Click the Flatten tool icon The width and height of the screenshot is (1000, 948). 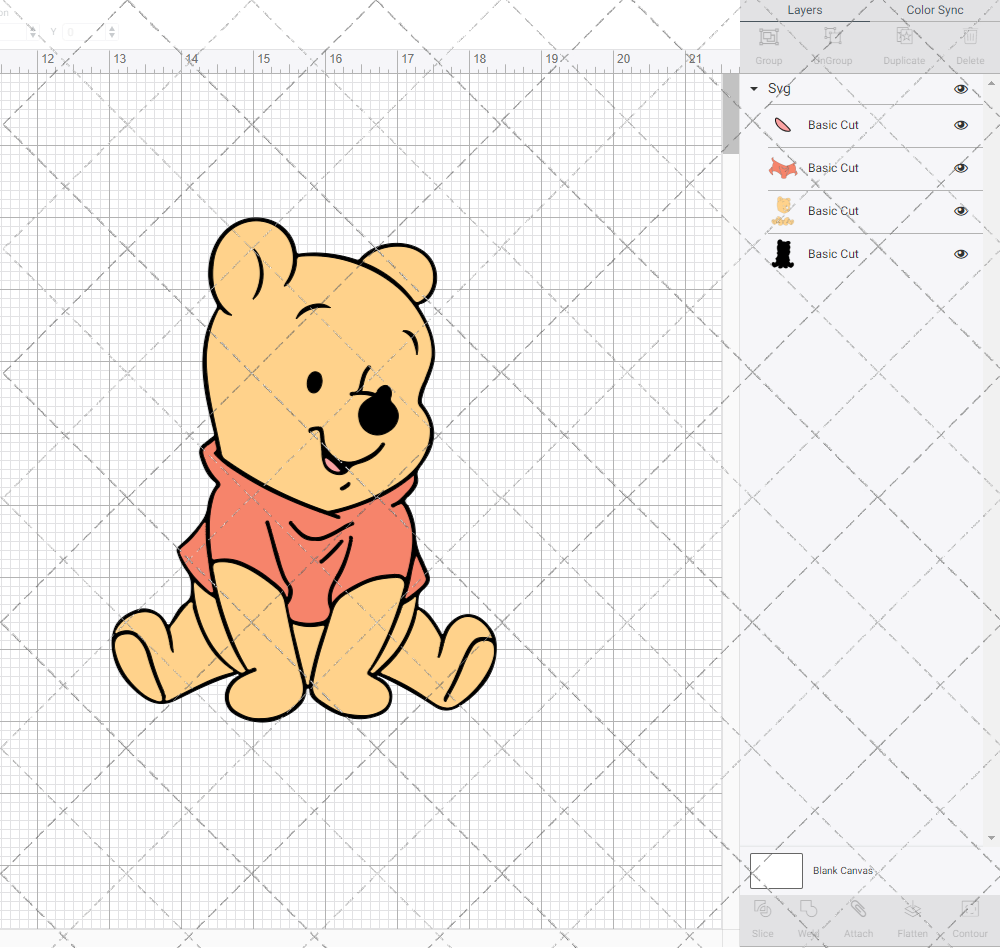(x=913, y=908)
